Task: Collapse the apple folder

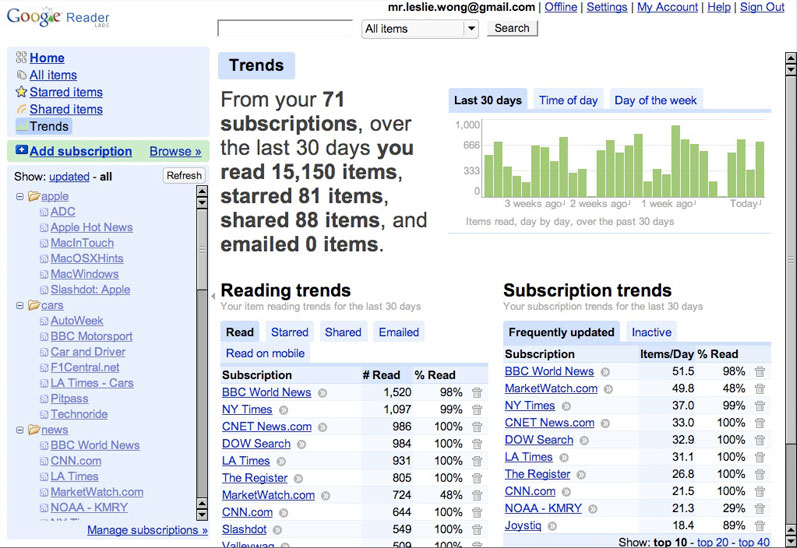Action: (20, 196)
